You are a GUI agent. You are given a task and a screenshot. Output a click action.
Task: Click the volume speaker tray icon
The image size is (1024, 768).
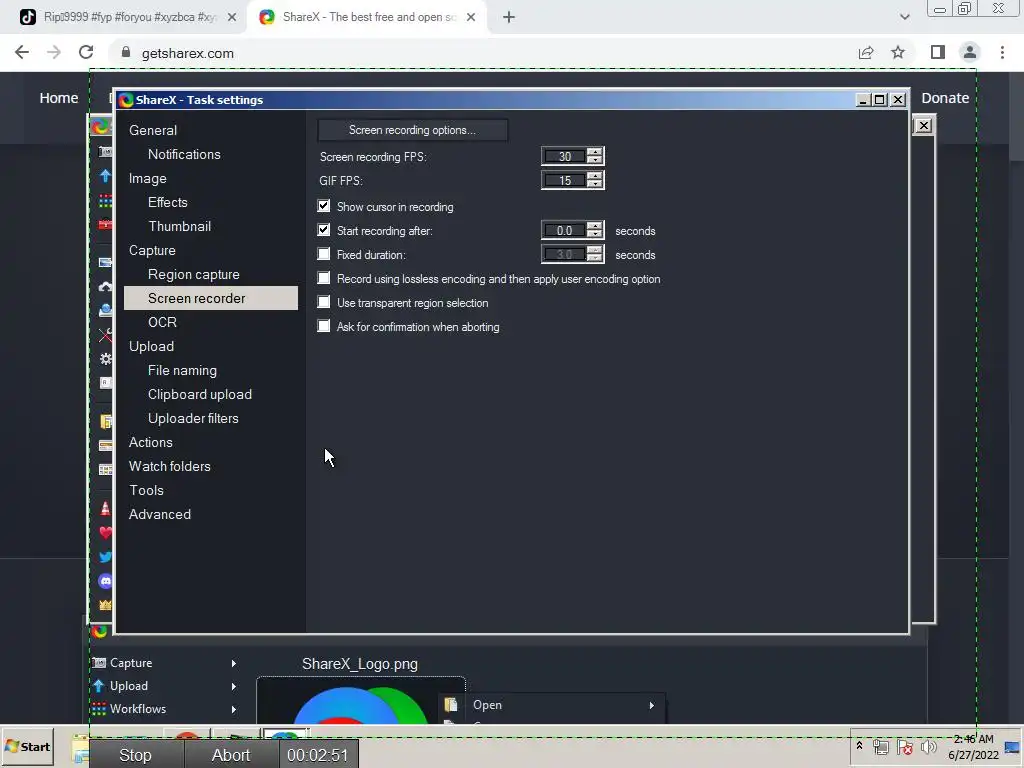[928, 747]
